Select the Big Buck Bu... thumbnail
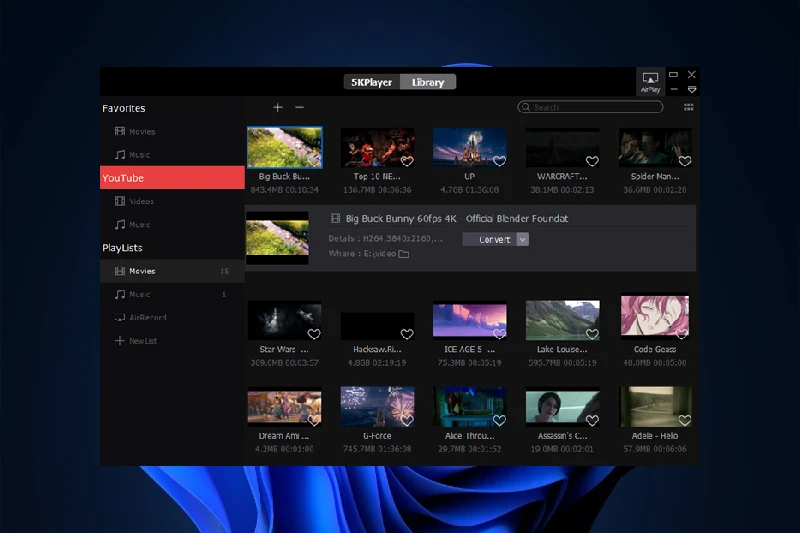The width and height of the screenshot is (800, 533). (x=285, y=147)
